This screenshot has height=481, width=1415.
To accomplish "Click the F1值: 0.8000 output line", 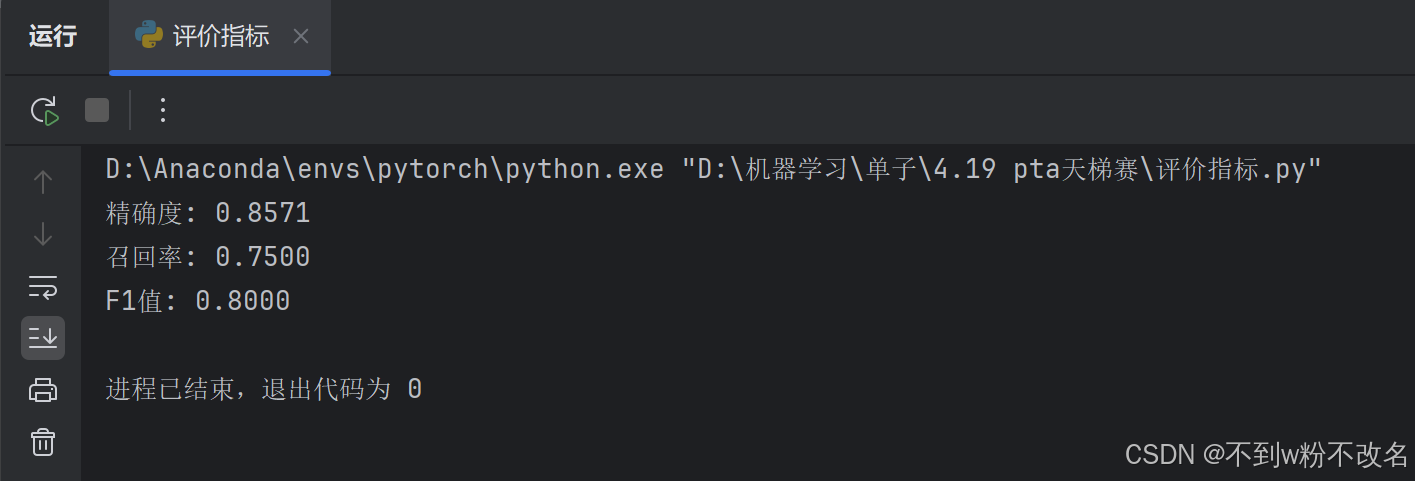I will click(x=198, y=301).
